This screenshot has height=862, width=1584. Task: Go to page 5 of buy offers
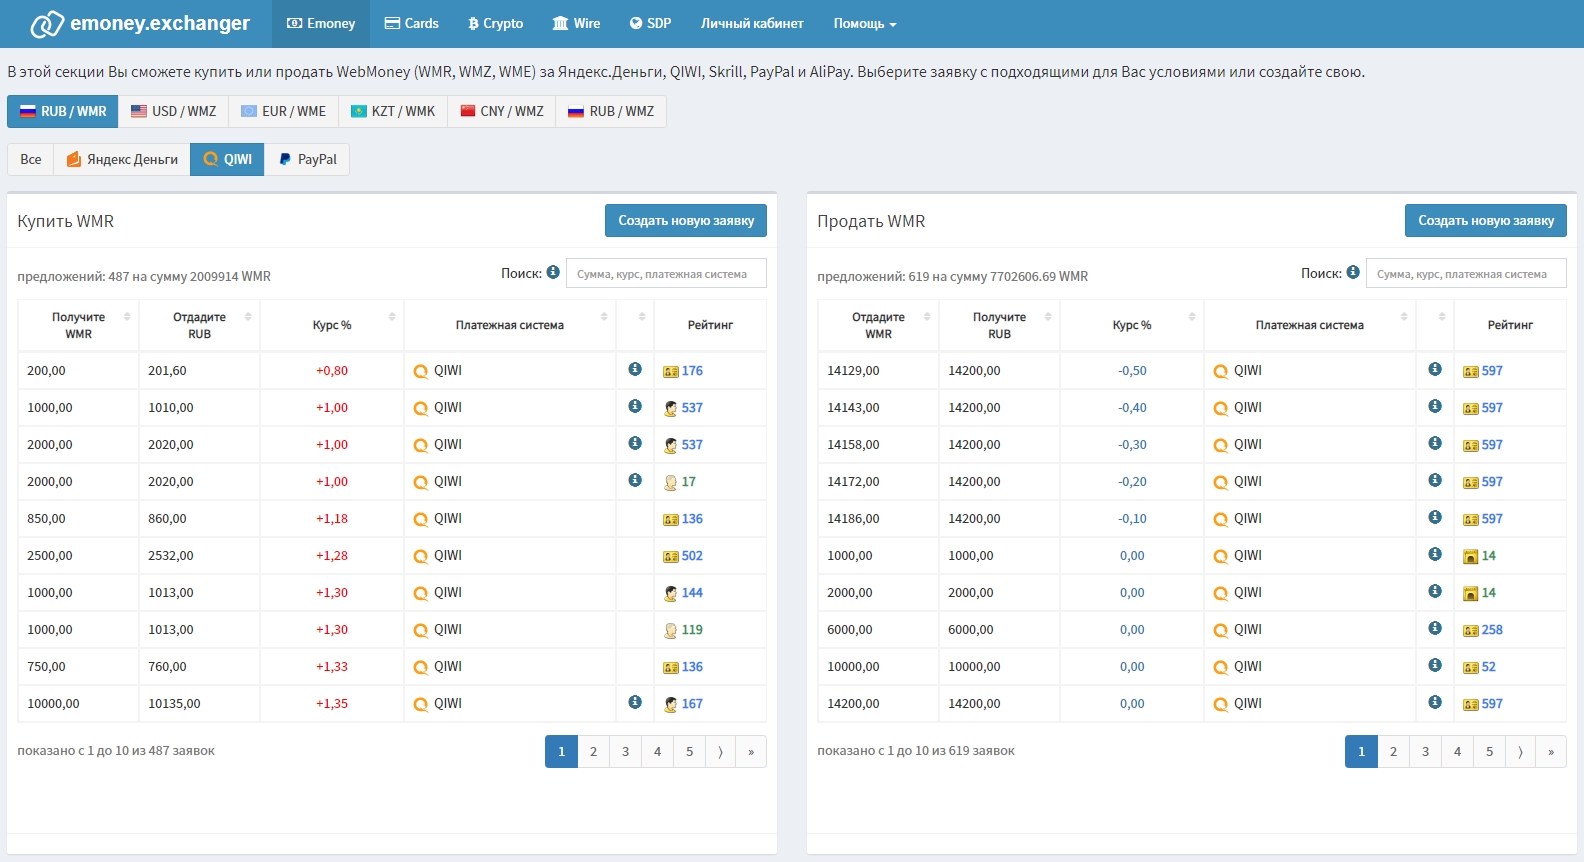pyautogui.click(x=689, y=752)
